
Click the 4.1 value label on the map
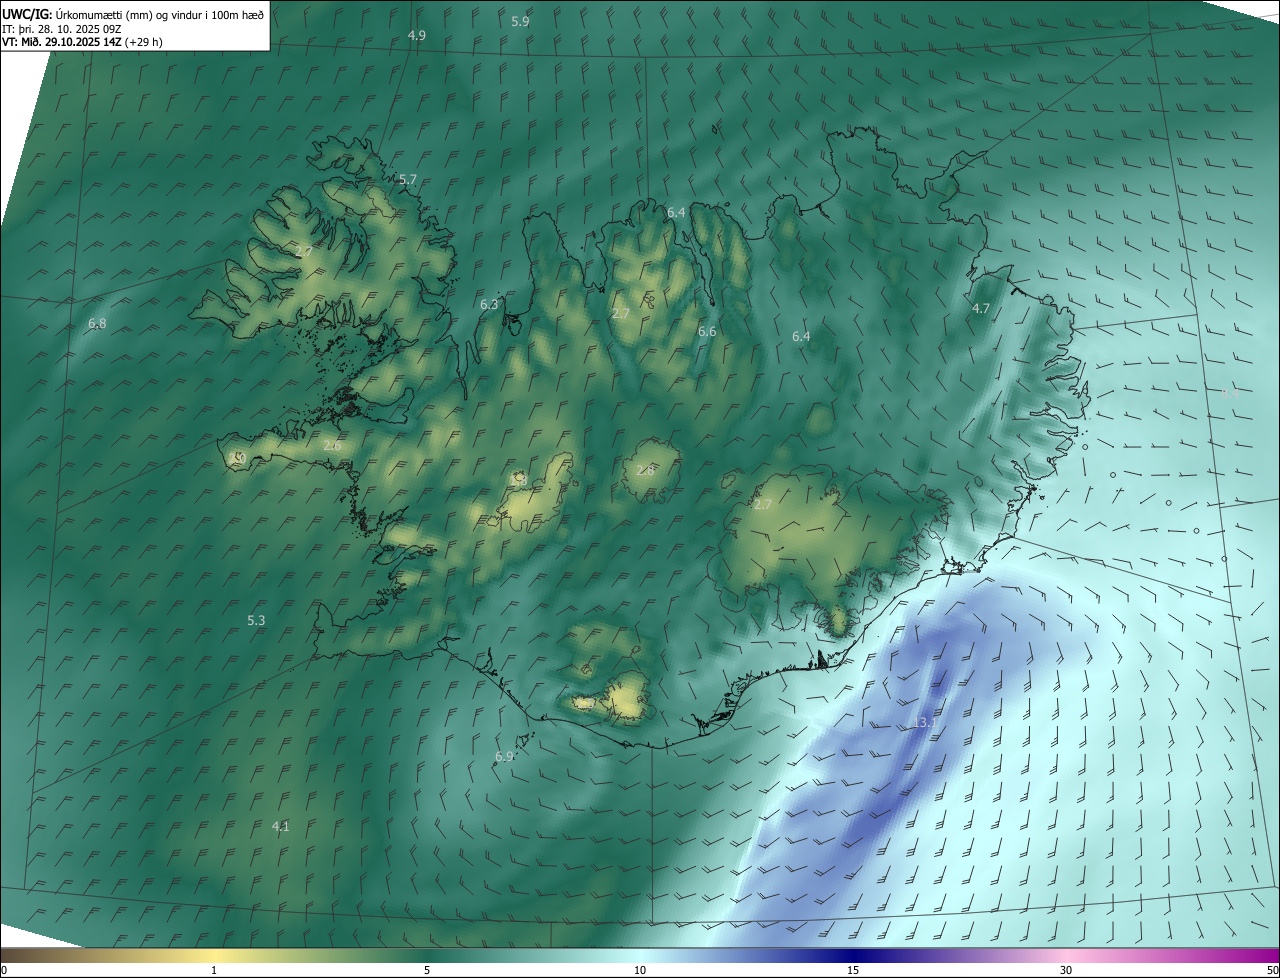coord(280,826)
